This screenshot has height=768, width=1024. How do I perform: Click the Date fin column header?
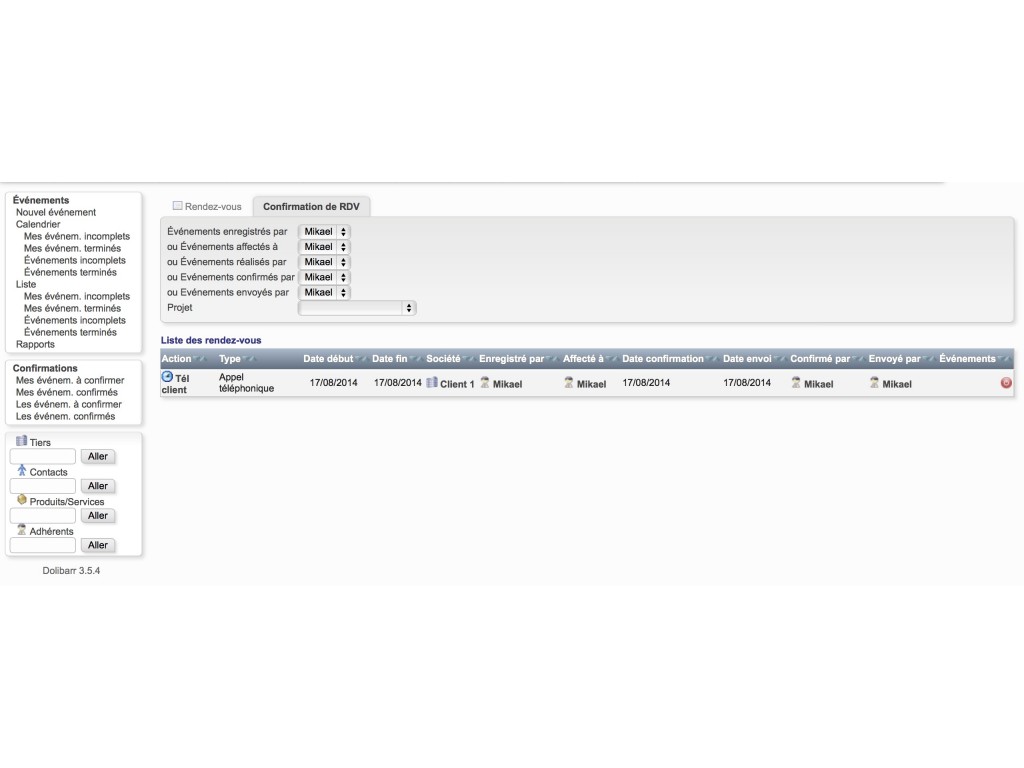coord(390,359)
